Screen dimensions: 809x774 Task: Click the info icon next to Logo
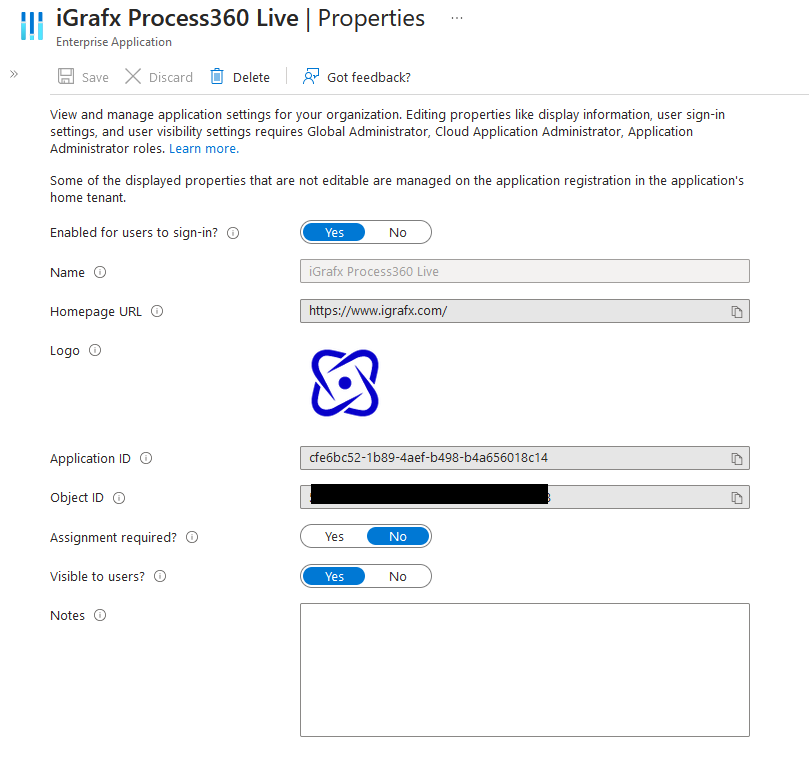tap(94, 350)
